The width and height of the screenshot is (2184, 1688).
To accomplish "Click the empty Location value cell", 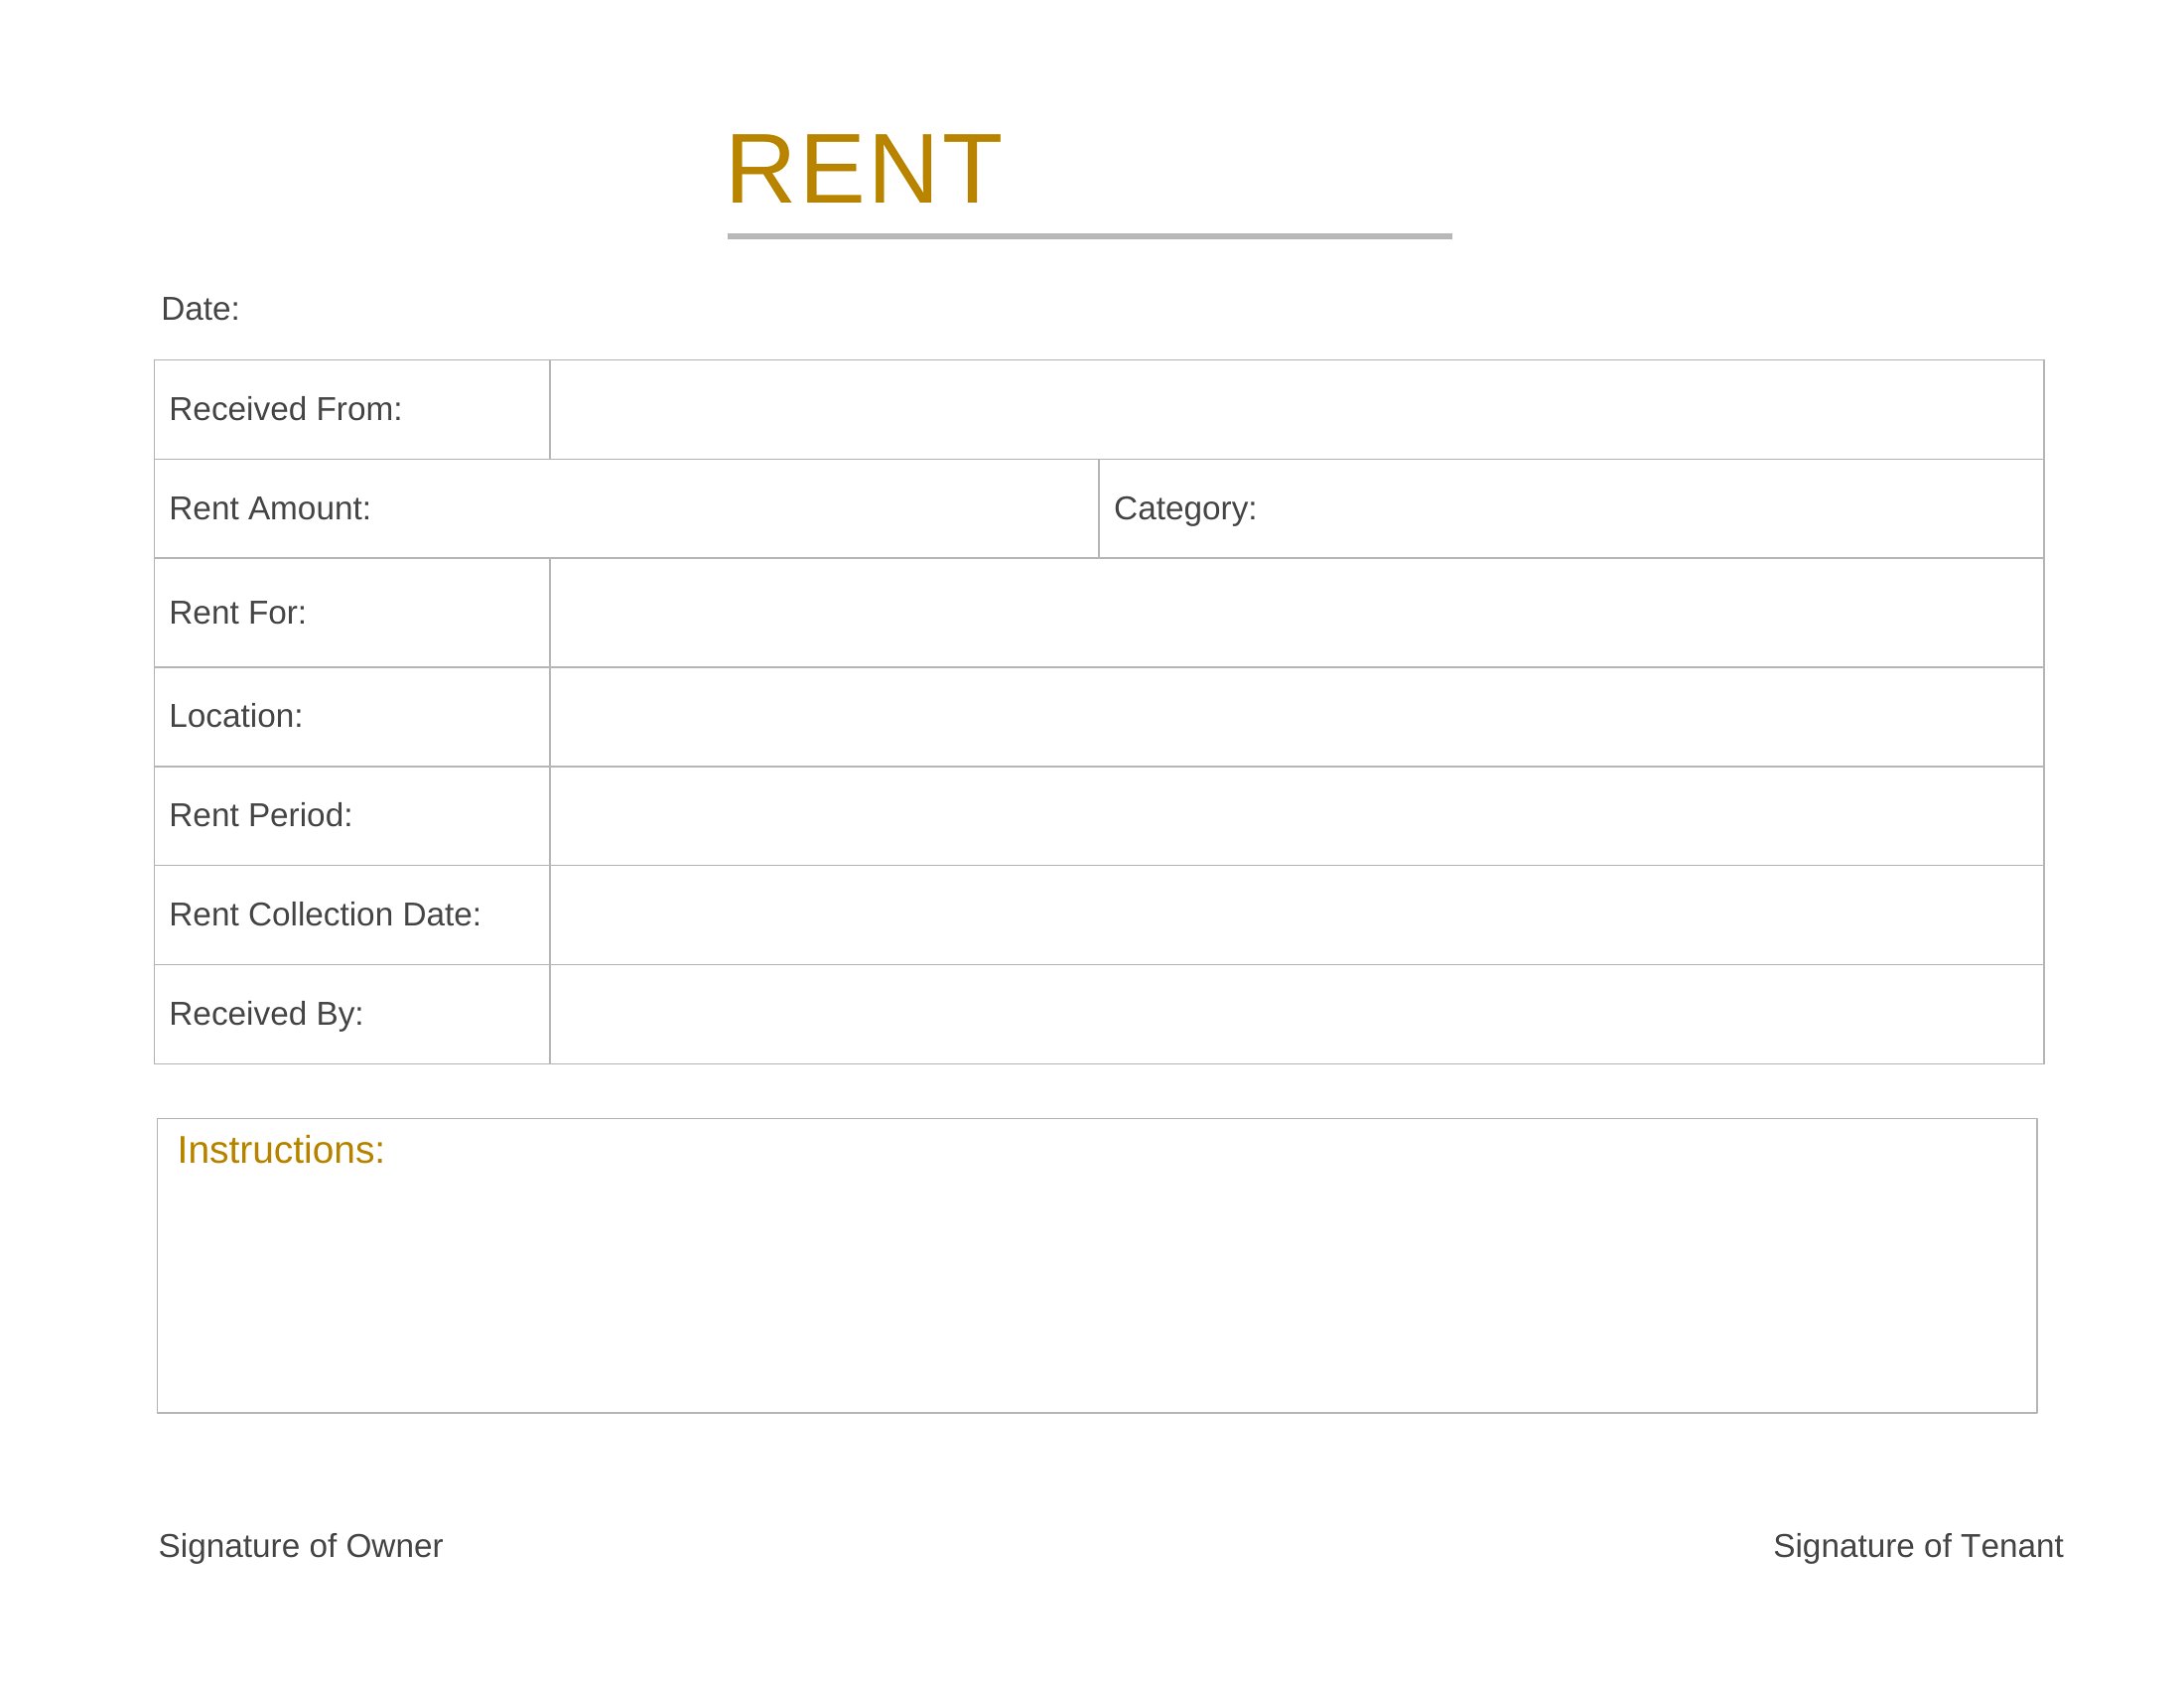I will coord(1296,717).
